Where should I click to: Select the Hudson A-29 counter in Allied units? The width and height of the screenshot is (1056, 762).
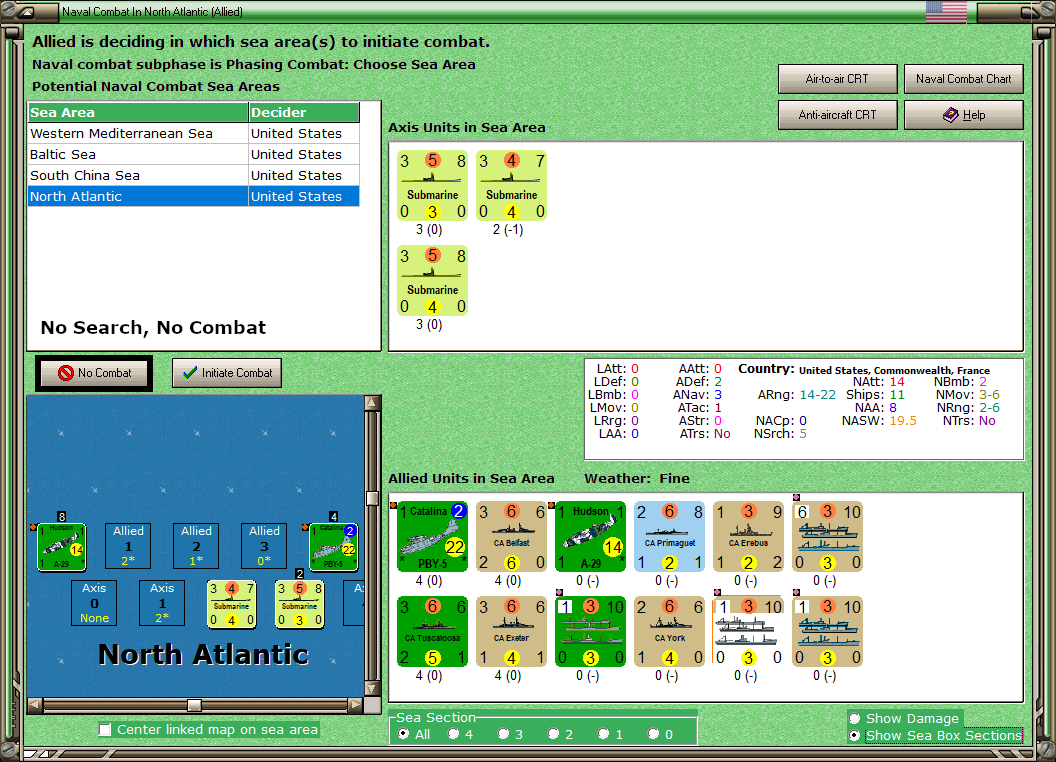click(x=591, y=536)
